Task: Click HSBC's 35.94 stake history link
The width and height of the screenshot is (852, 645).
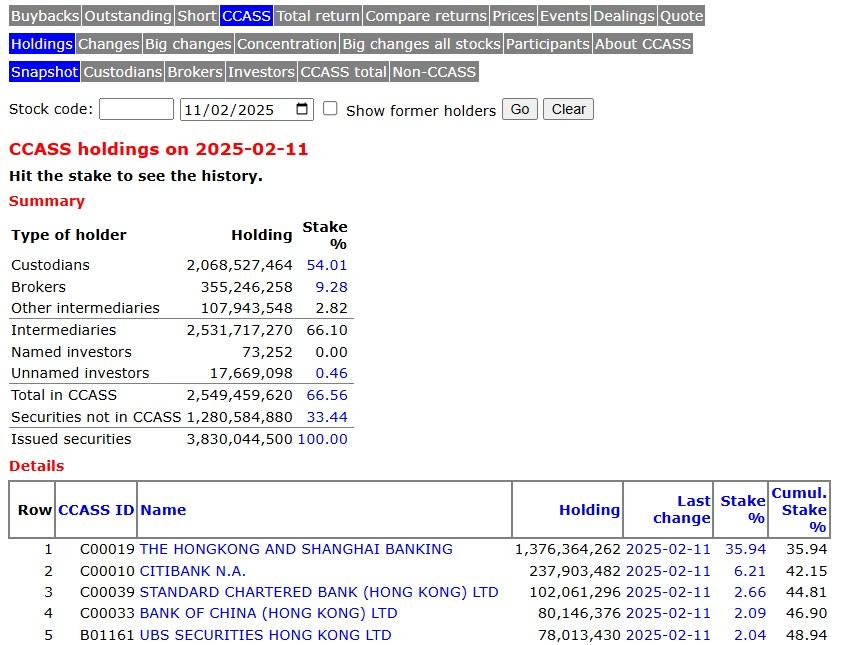Action: [x=743, y=549]
